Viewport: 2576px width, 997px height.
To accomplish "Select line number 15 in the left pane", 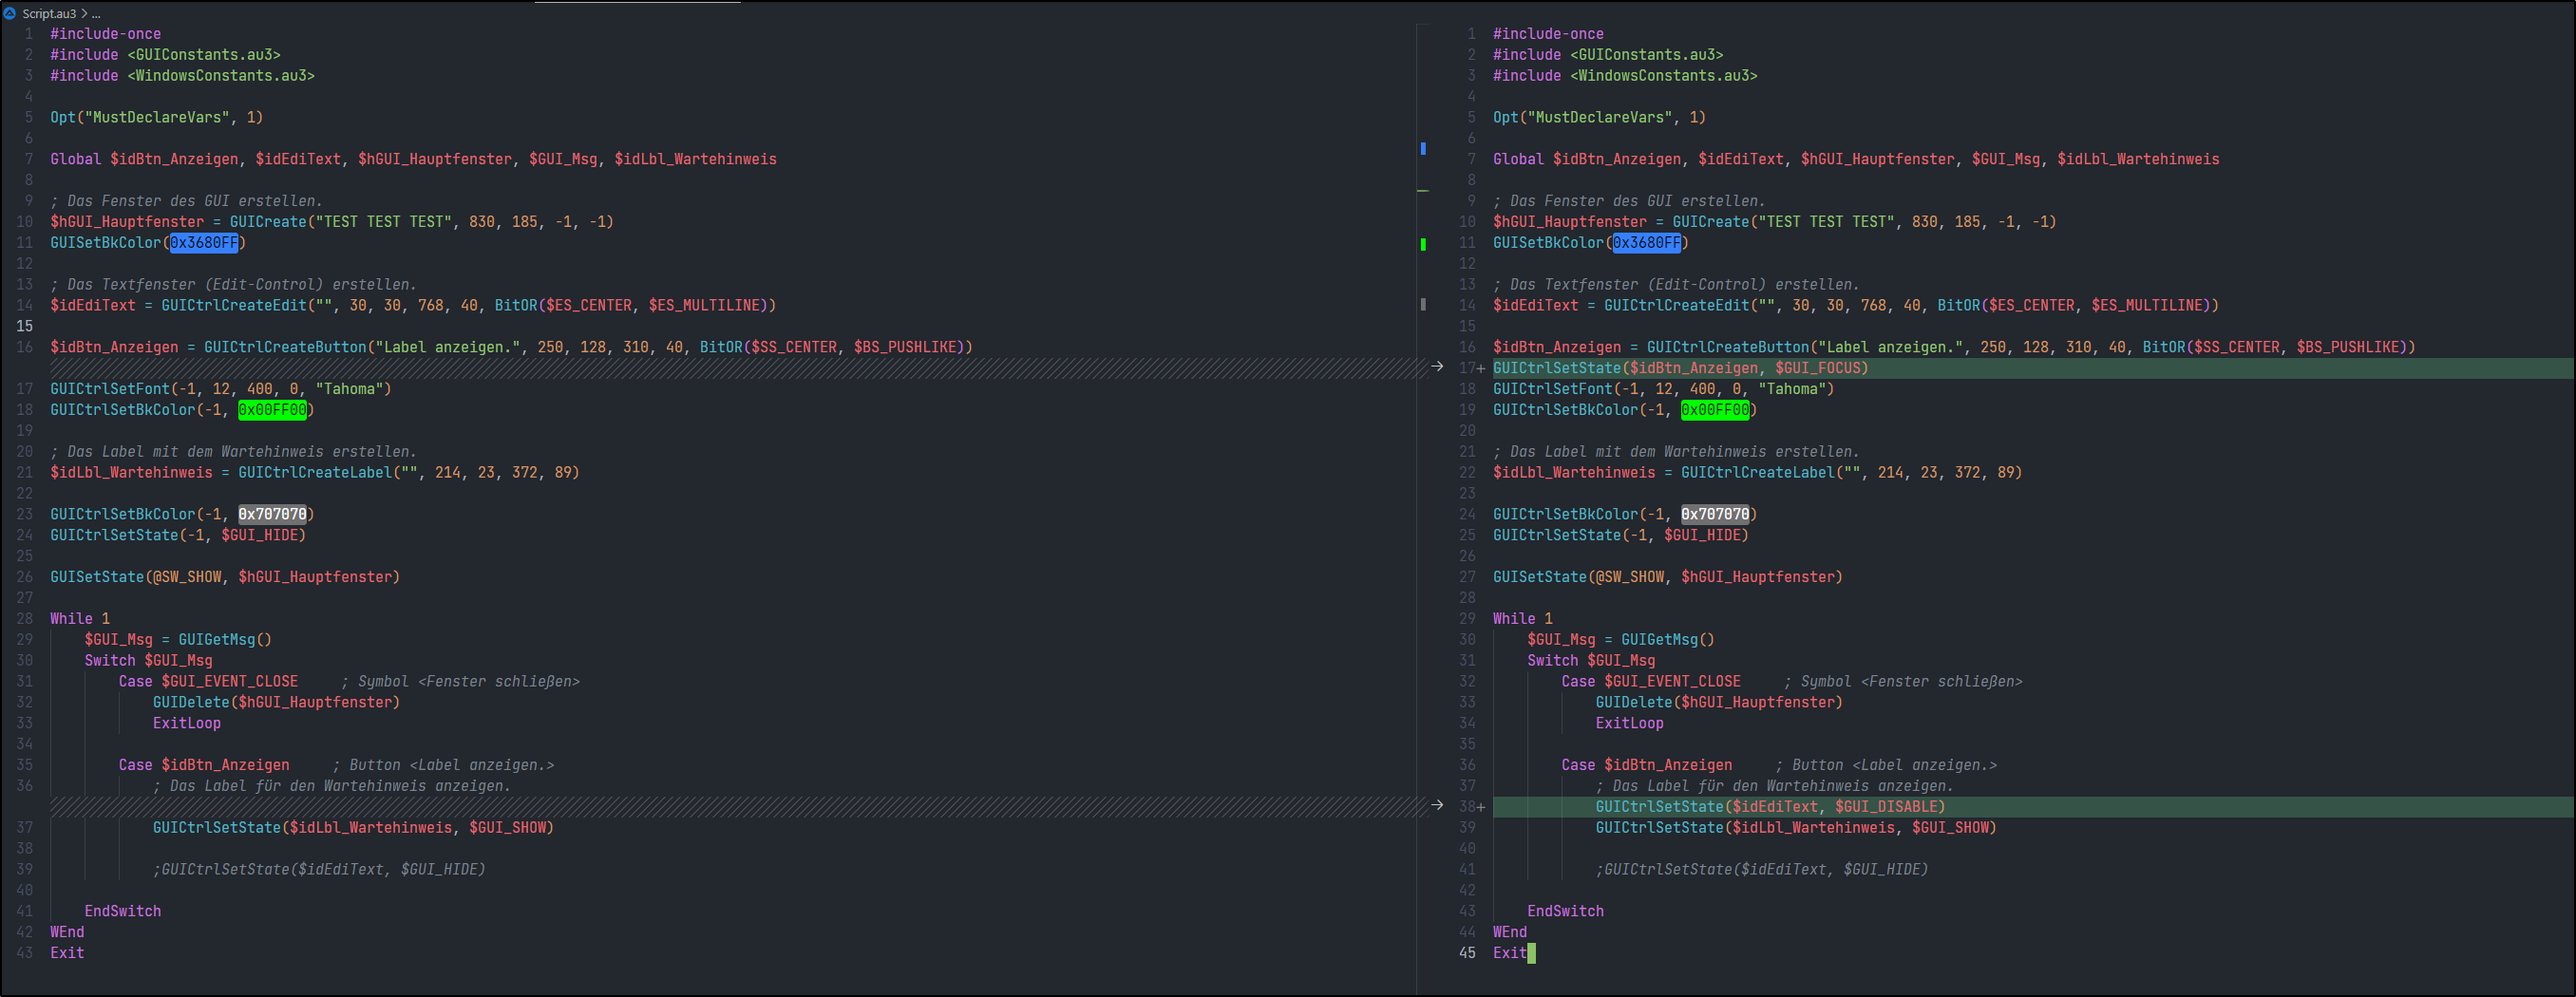I will coord(24,326).
